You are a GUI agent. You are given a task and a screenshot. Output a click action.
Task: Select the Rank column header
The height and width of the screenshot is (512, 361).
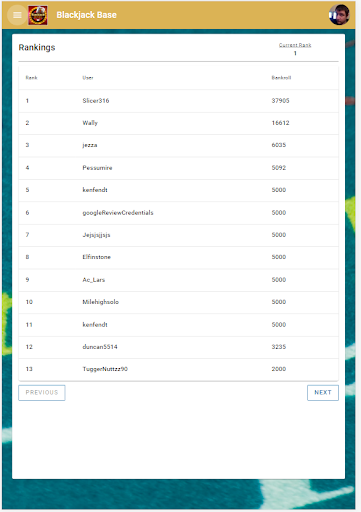pos(31,78)
